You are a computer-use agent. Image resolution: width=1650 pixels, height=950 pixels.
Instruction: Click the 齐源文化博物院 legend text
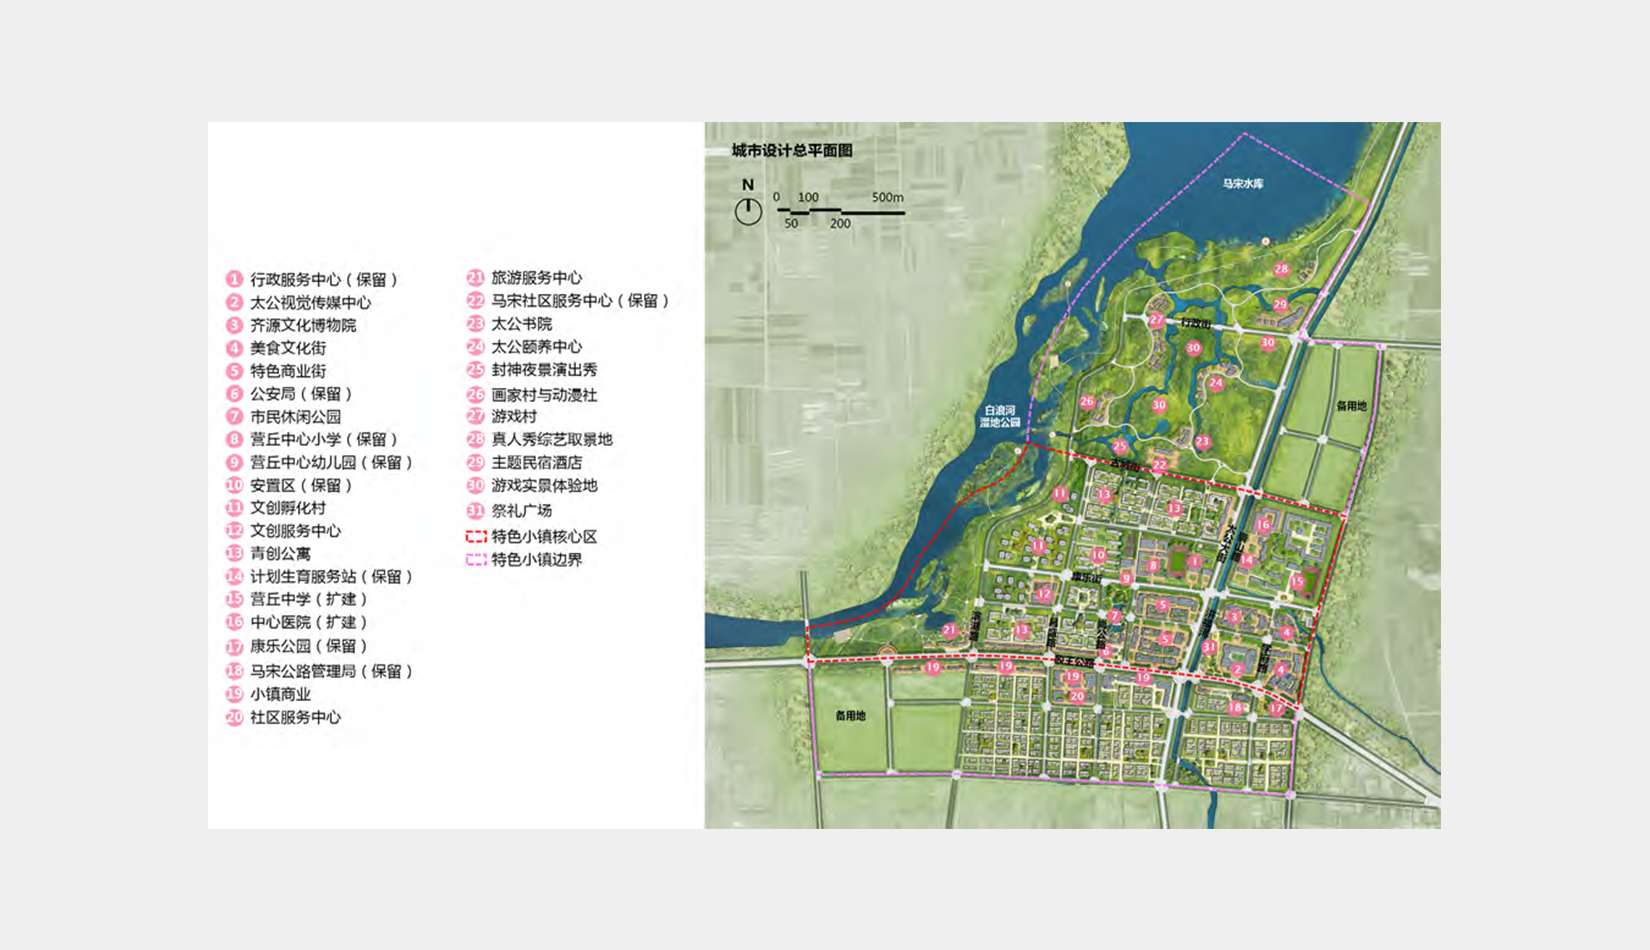coord(303,325)
